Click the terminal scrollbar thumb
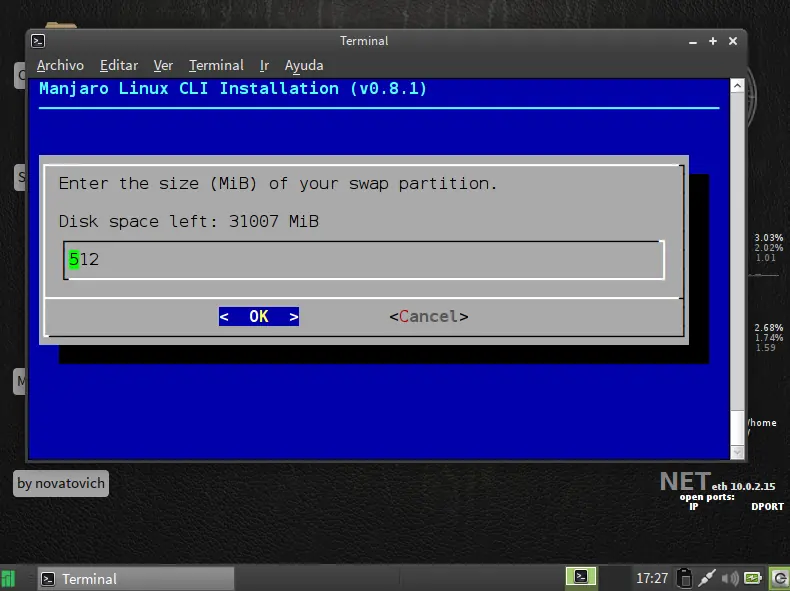 [x=737, y=428]
